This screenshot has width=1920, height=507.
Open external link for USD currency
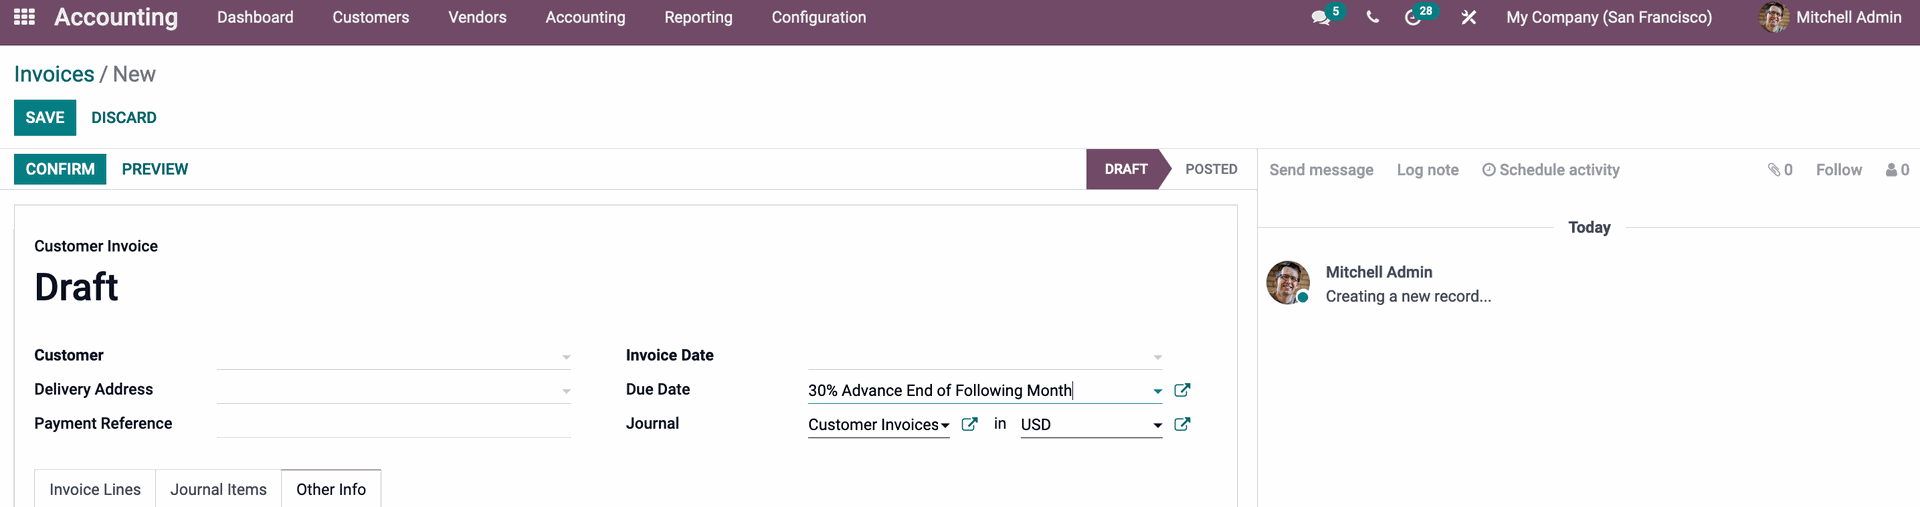(x=1182, y=424)
